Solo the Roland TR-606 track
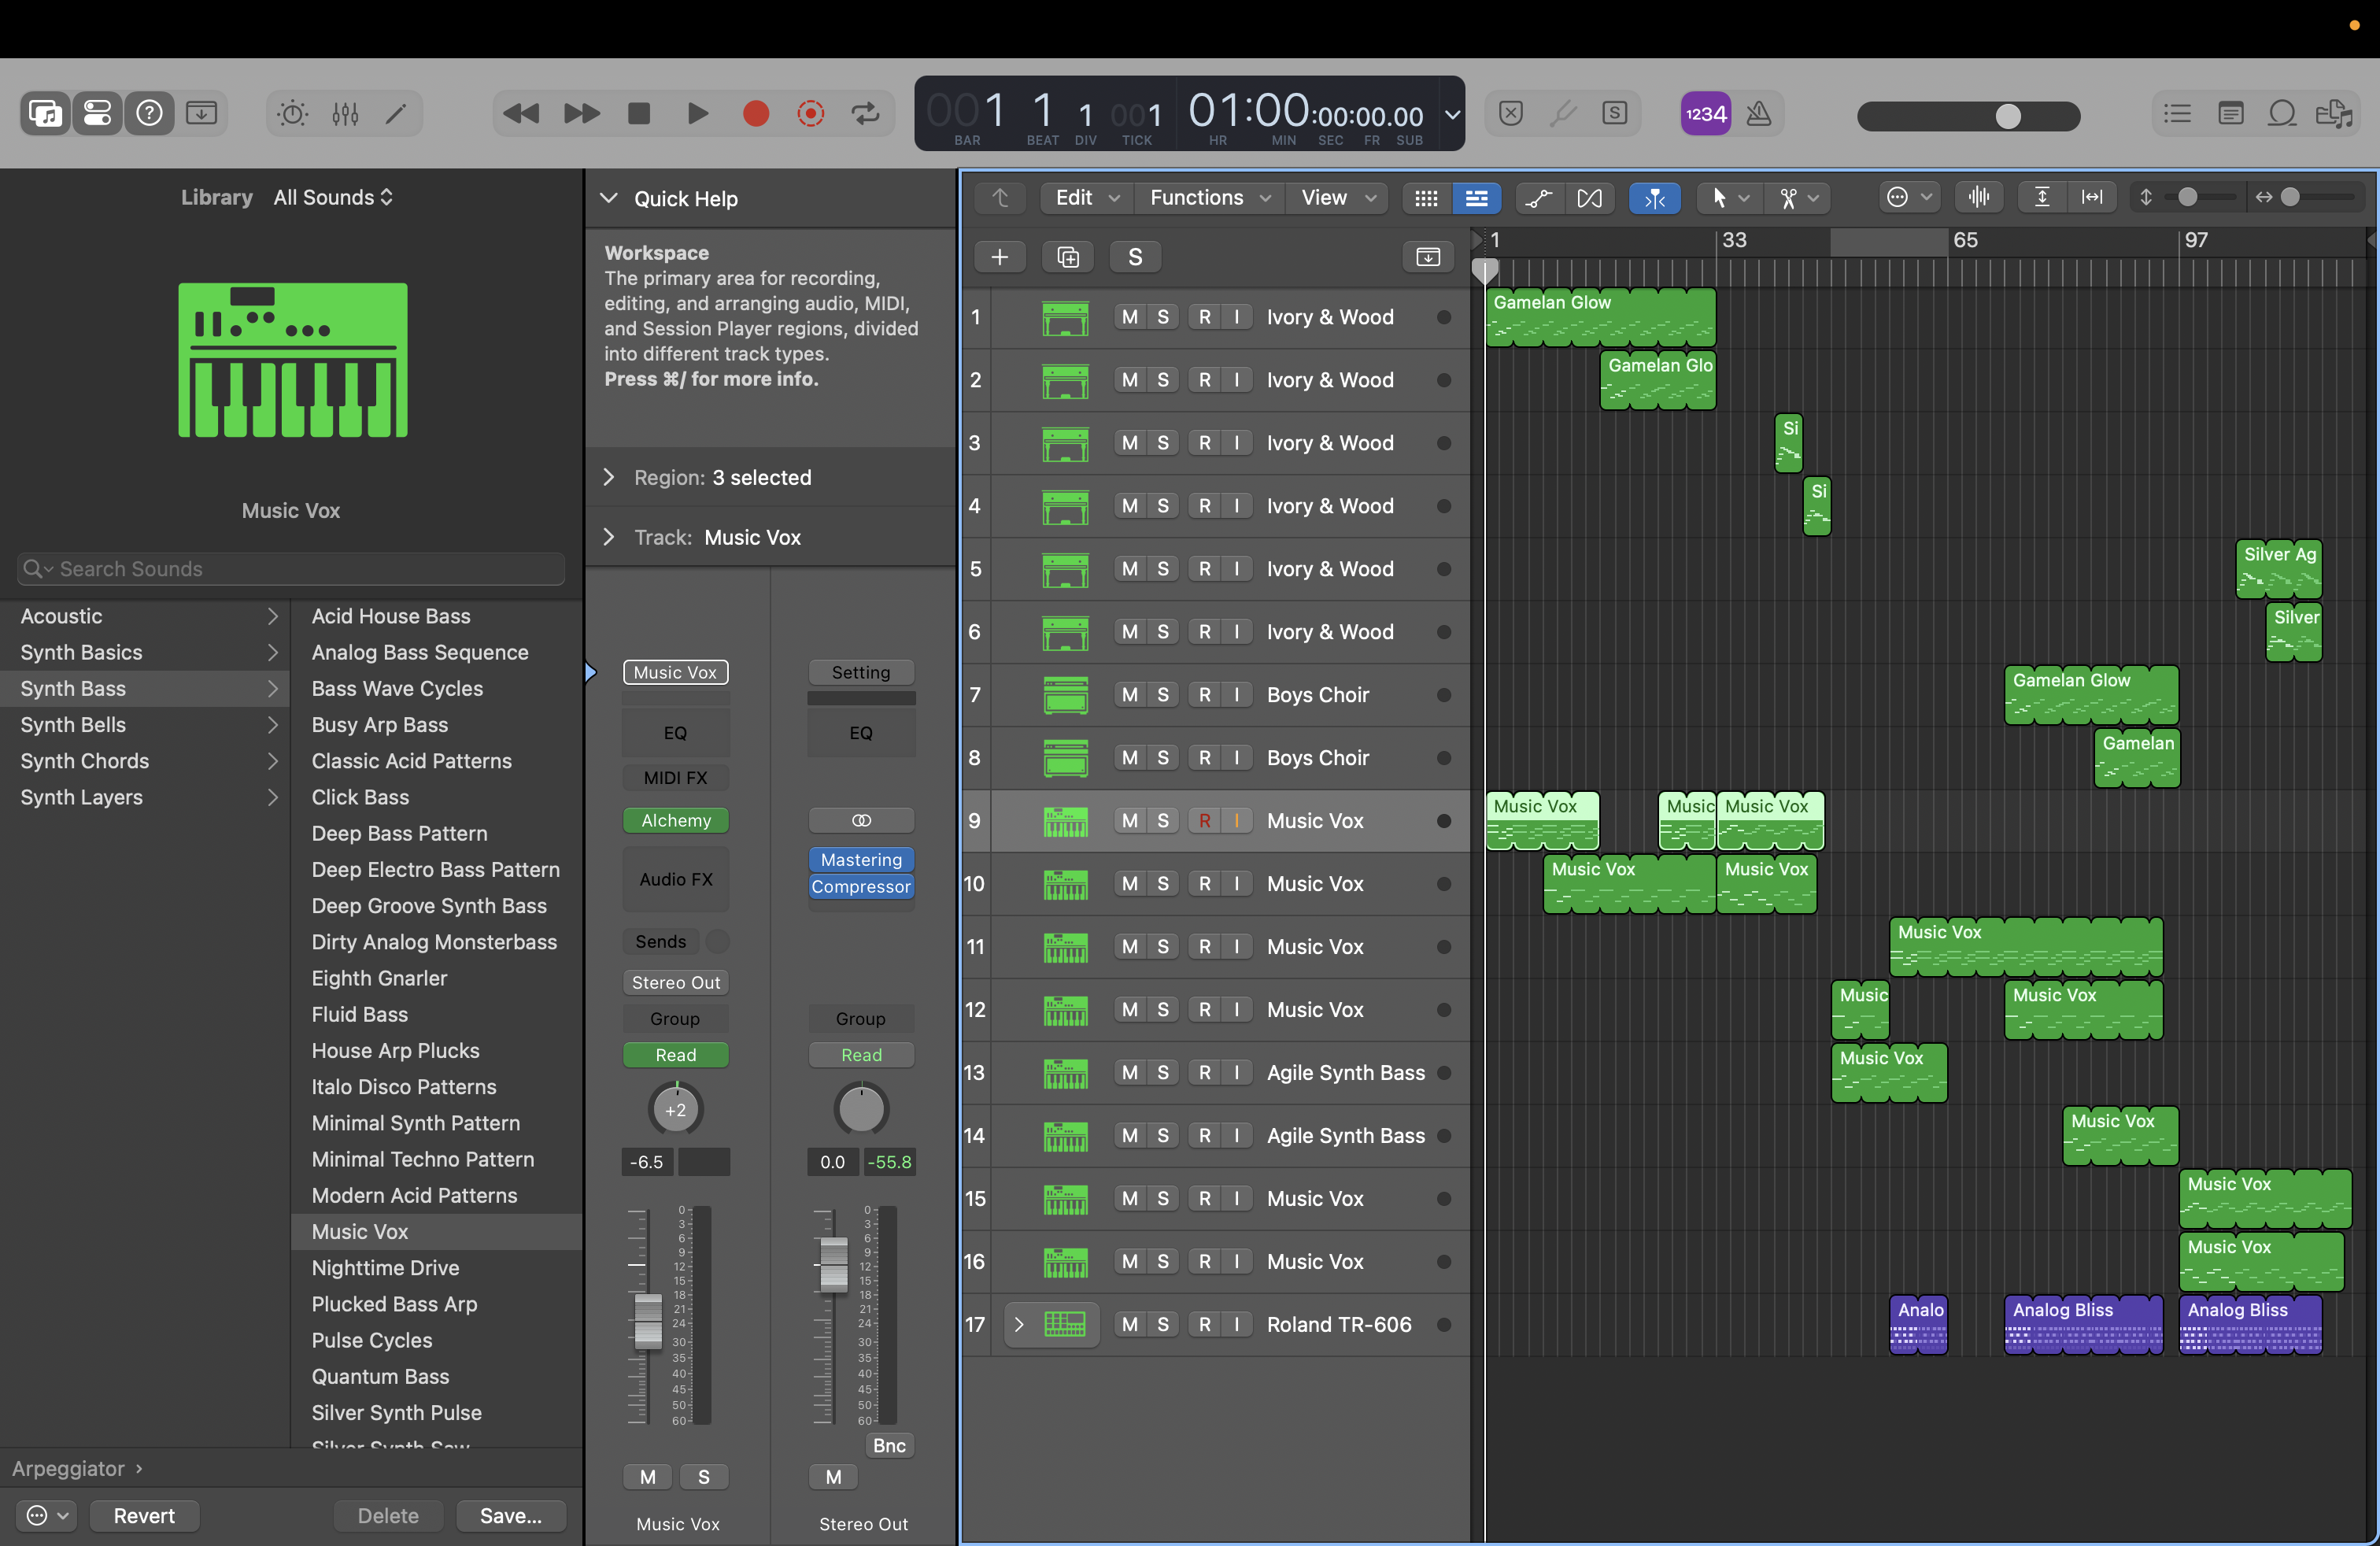This screenshot has width=2380, height=1546. pyautogui.click(x=1162, y=1324)
